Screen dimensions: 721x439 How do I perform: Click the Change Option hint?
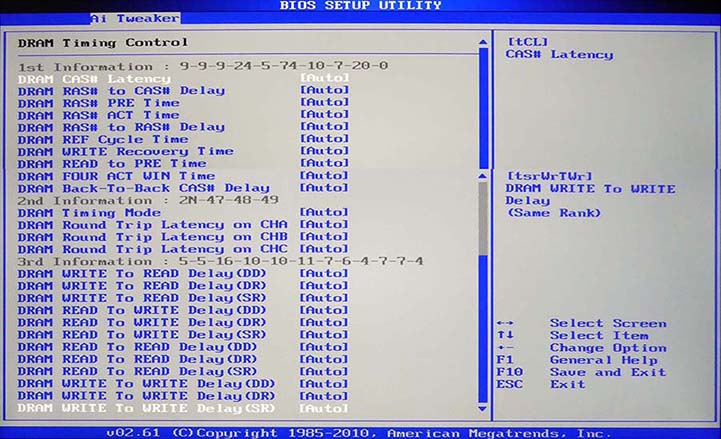pyautogui.click(x=582, y=348)
